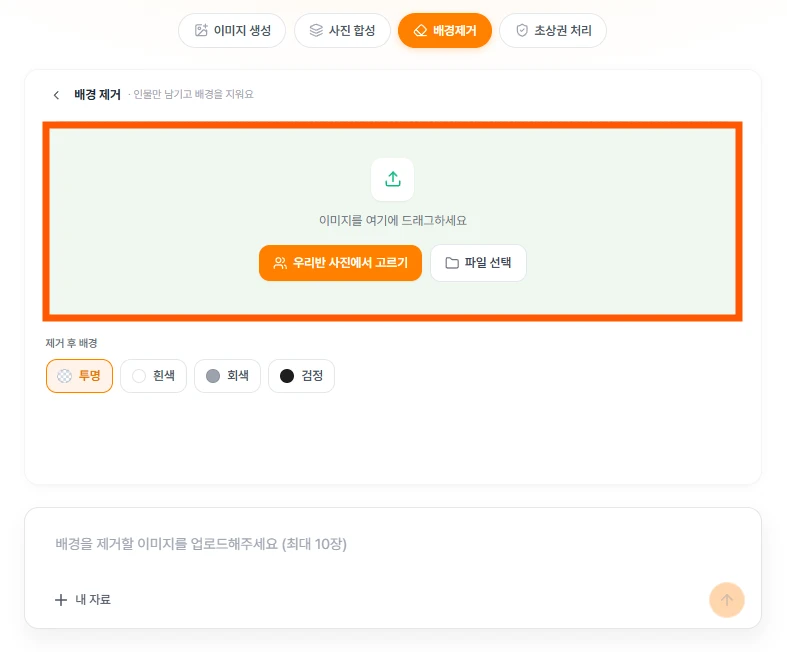Choose the black 검정 color dot
Screen dimensions: 787x652
(287, 376)
